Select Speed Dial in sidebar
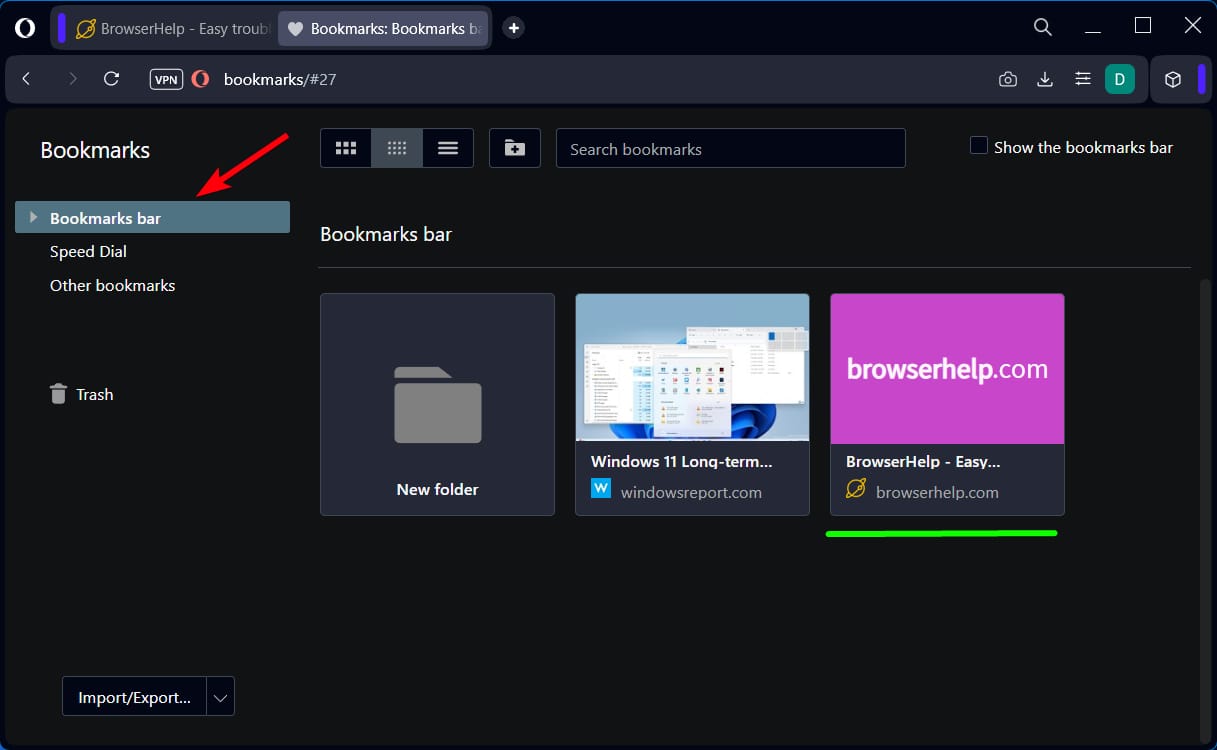 (88, 251)
